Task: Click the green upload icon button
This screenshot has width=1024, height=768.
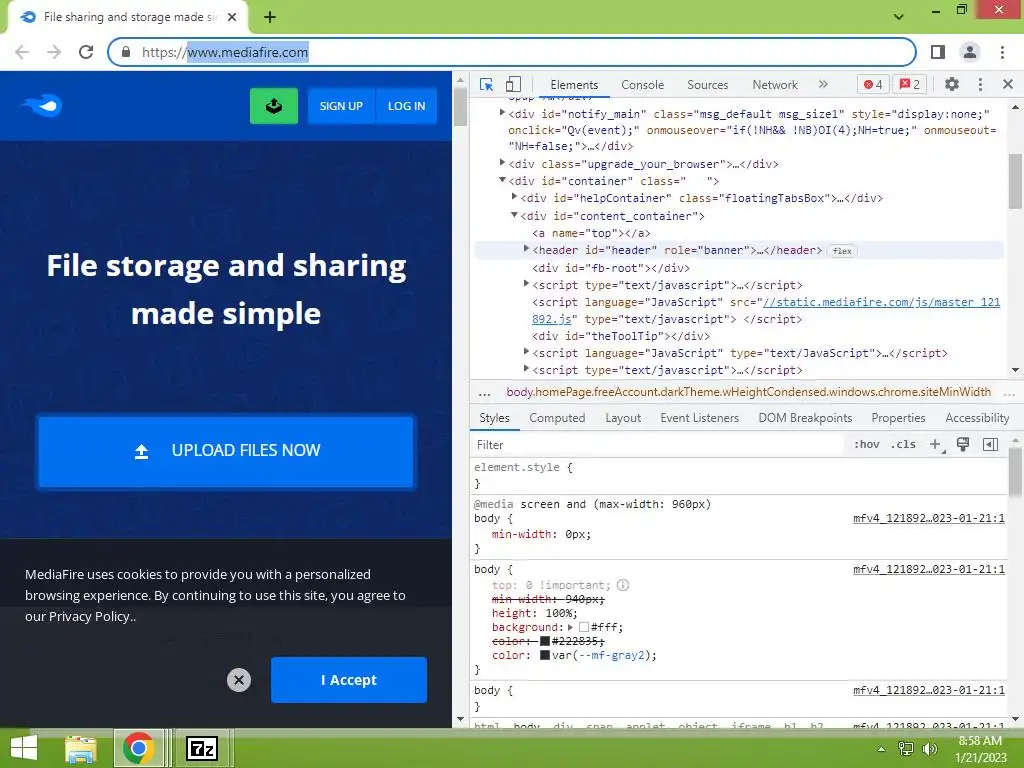Action: (x=274, y=106)
